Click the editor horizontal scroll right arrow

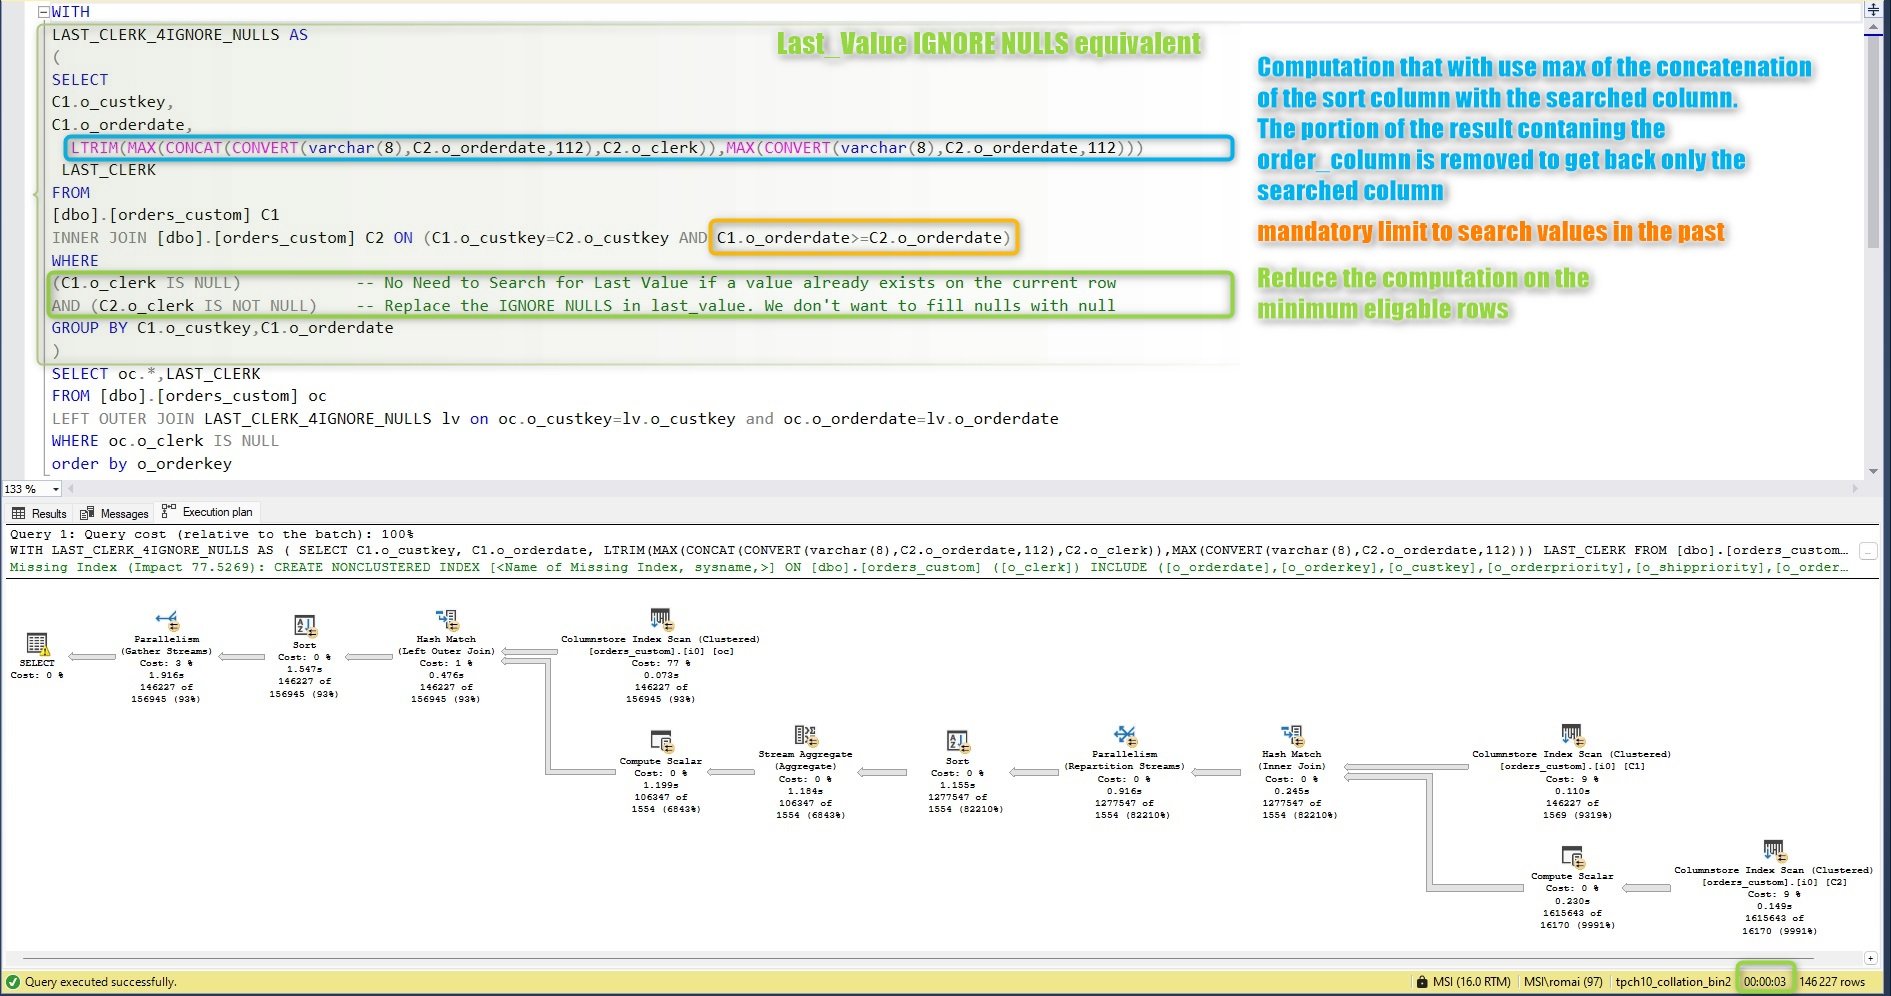point(1855,489)
